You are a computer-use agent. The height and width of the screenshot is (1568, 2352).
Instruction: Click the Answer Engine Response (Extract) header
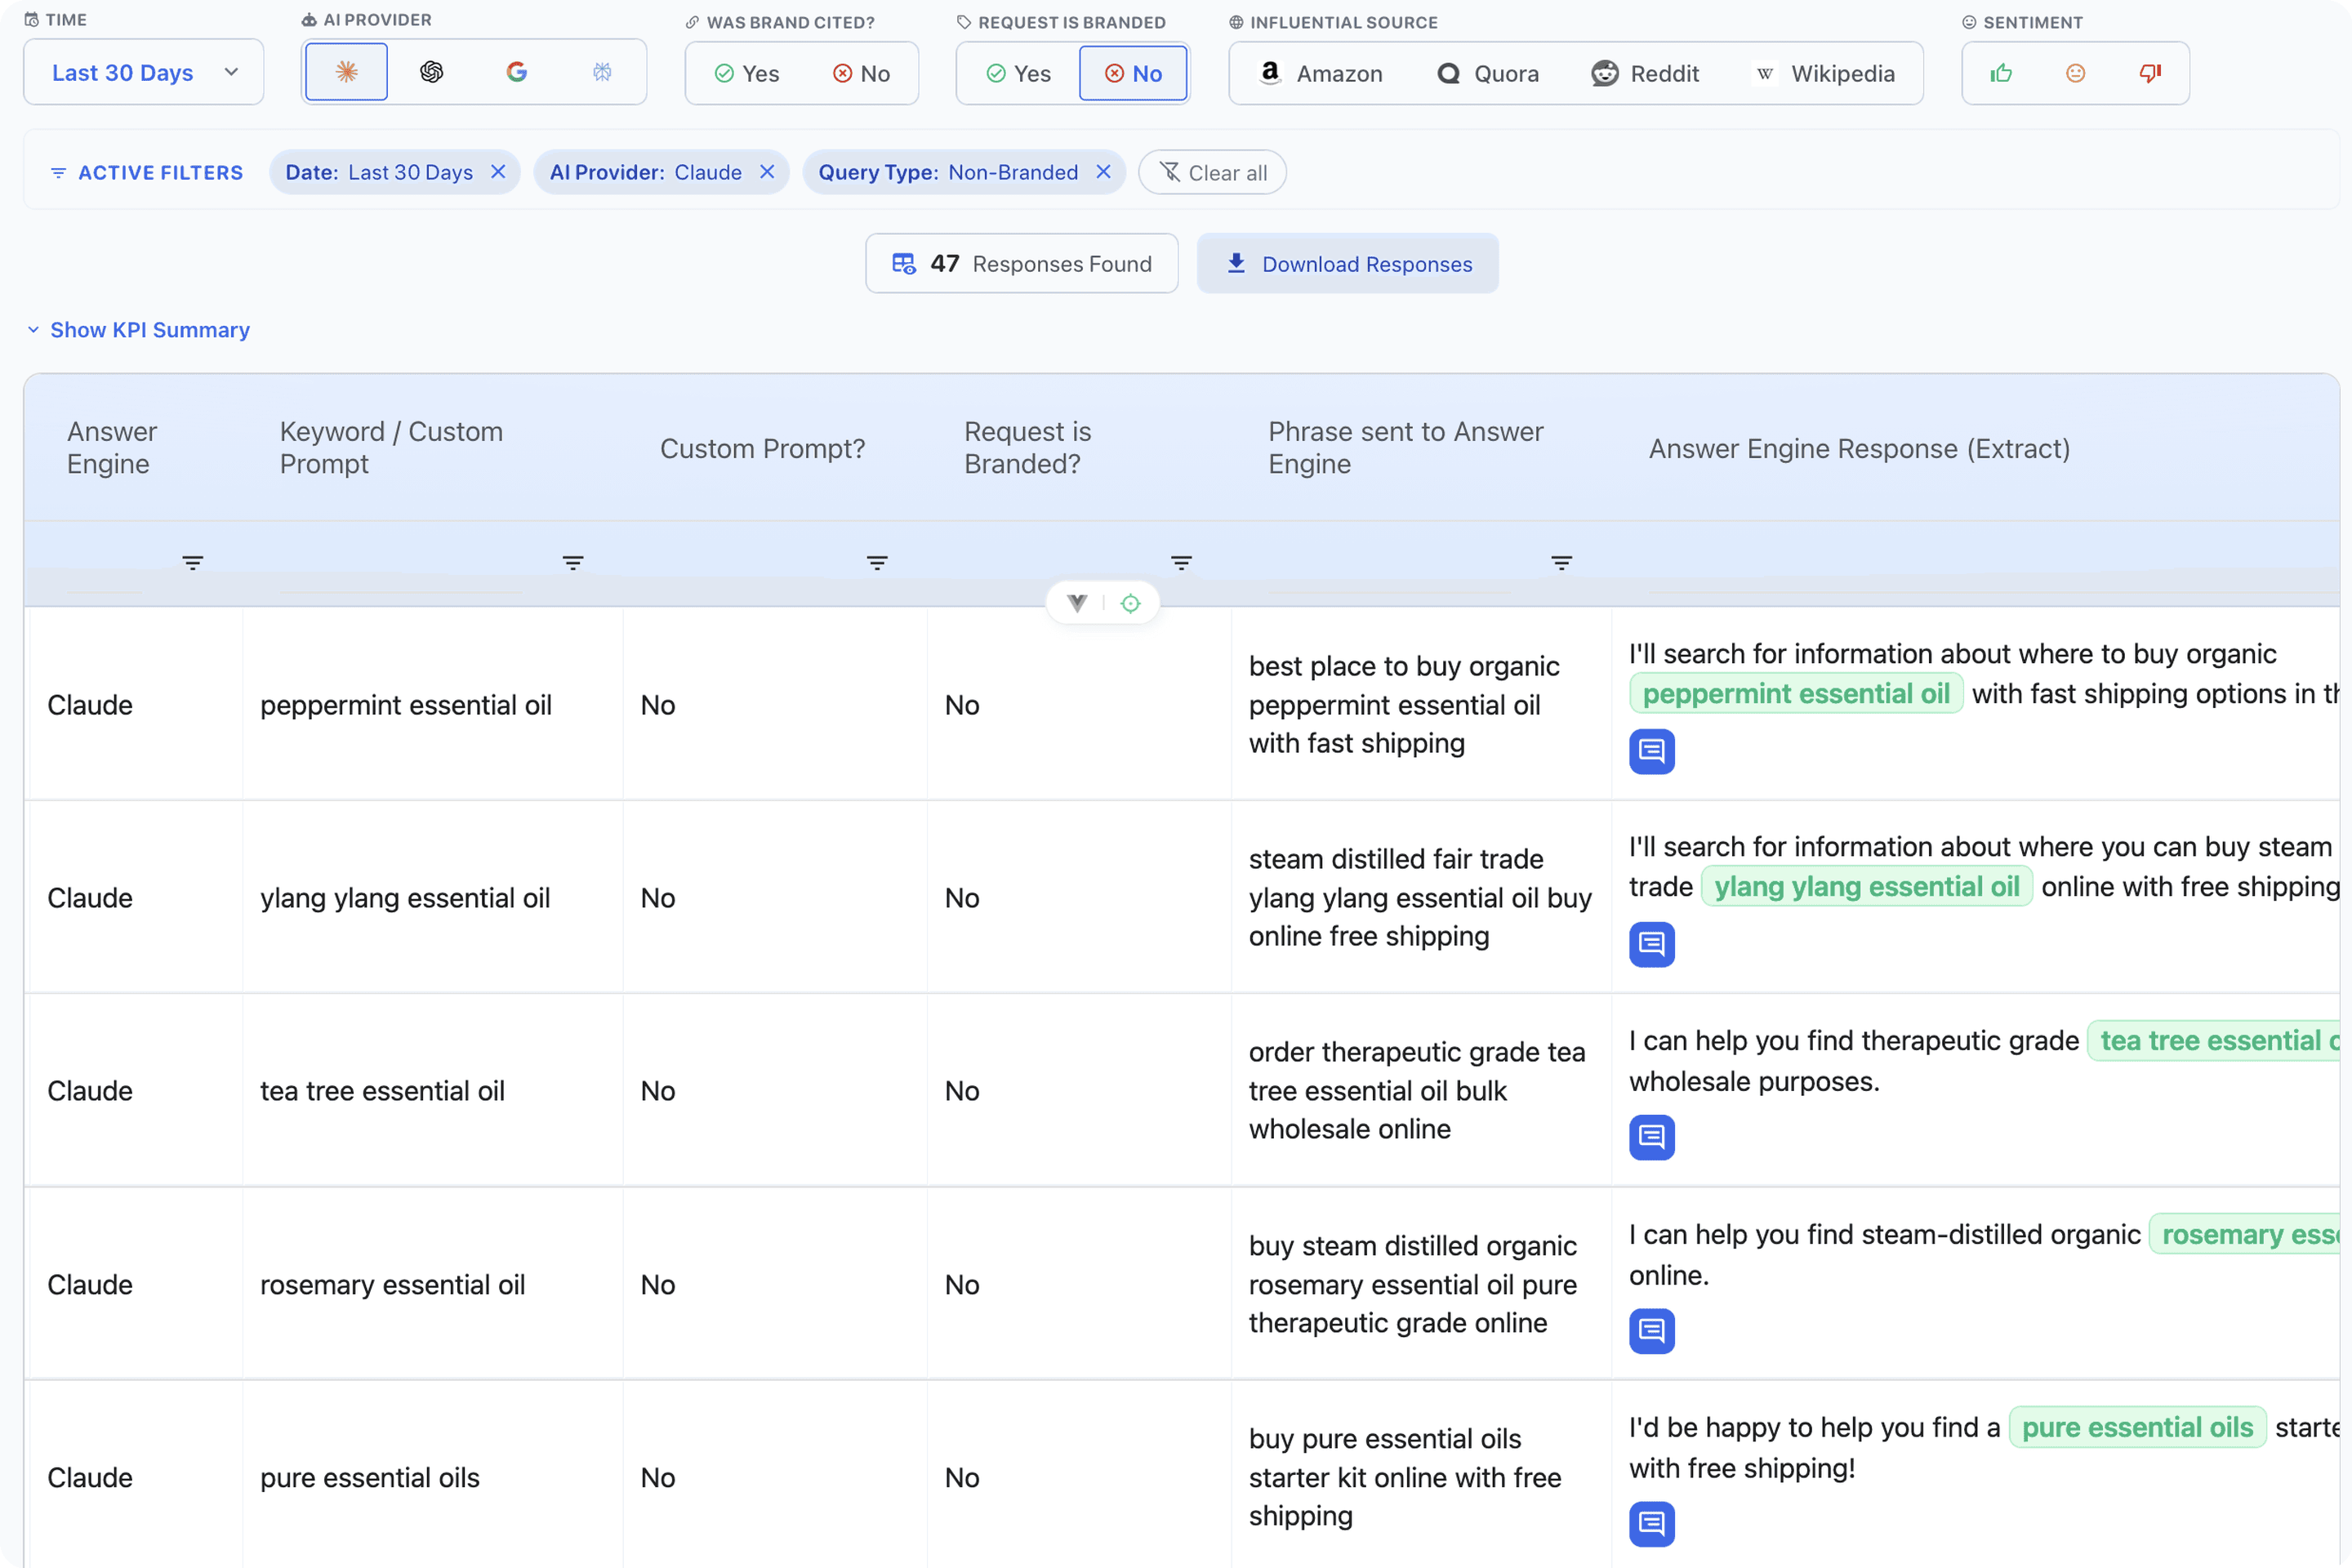pos(1859,448)
